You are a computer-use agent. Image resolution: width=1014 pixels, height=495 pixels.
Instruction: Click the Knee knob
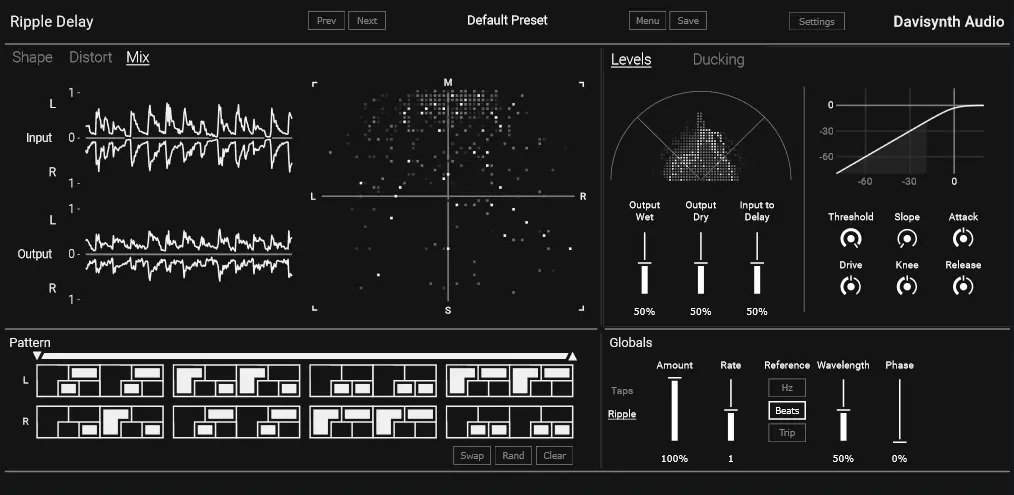pos(907,286)
